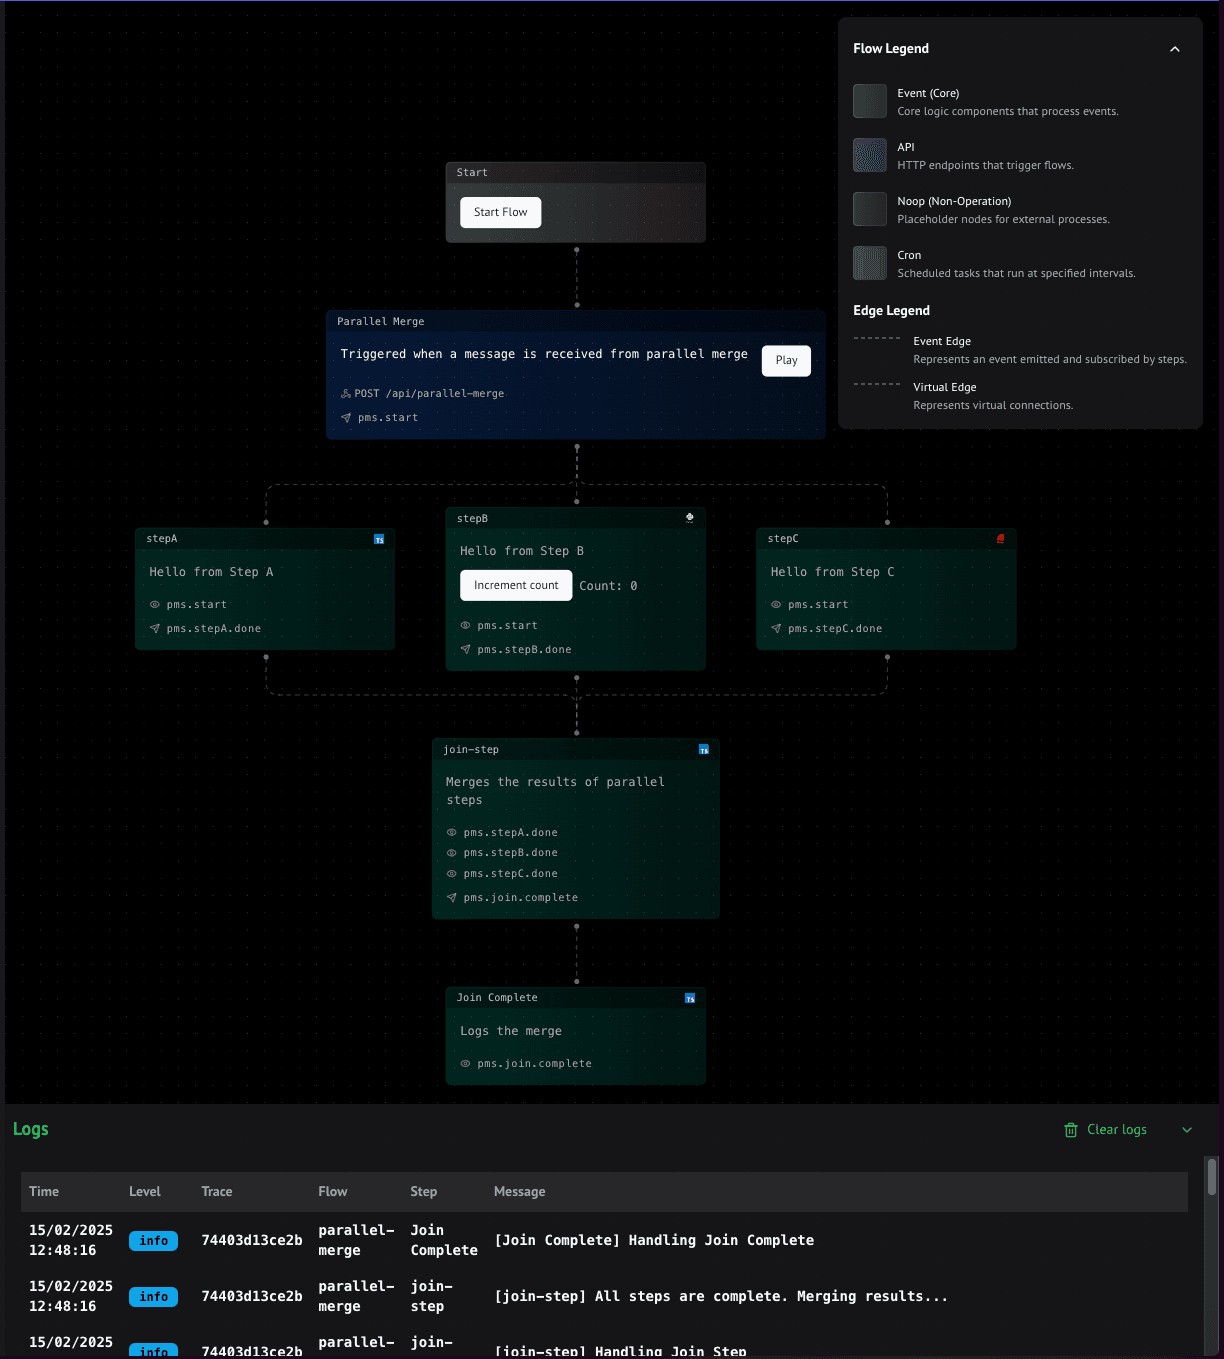Click the webhook icon next to POST /api/parallel-merge
The height and width of the screenshot is (1359, 1224).
coord(346,394)
